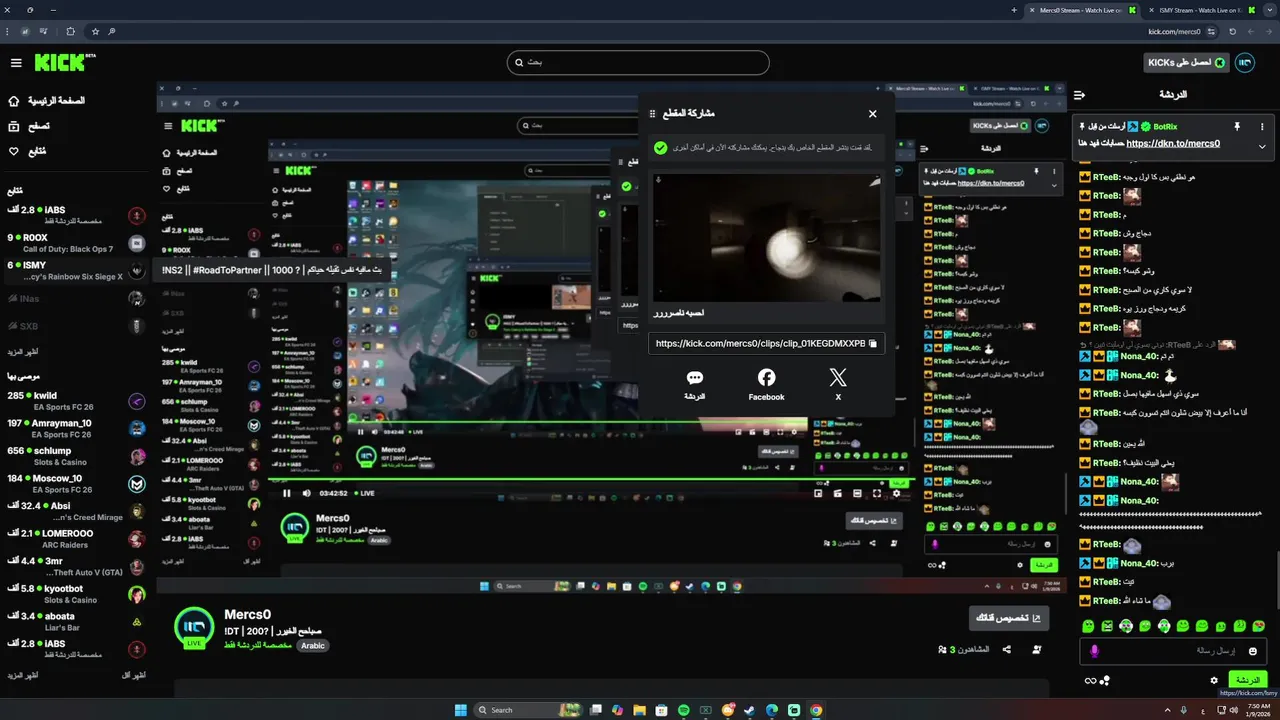The height and width of the screenshot is (720, 1280).
Task: Click the customize channel button
Action: [1009, 619]
